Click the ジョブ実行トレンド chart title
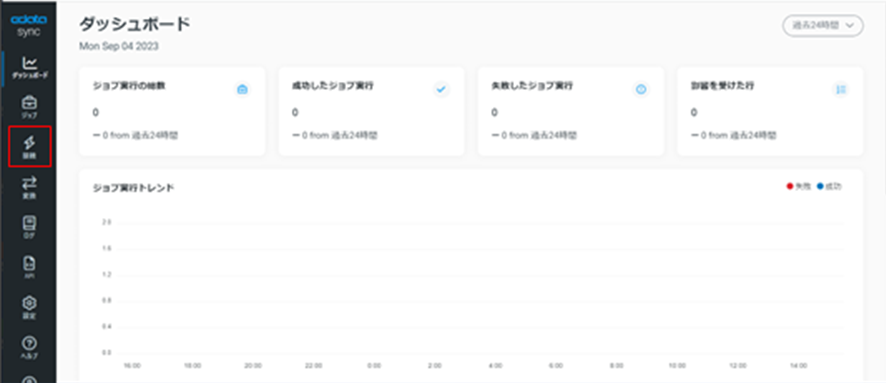The width and height of the screenshot is (886, 383). [133, 188]
